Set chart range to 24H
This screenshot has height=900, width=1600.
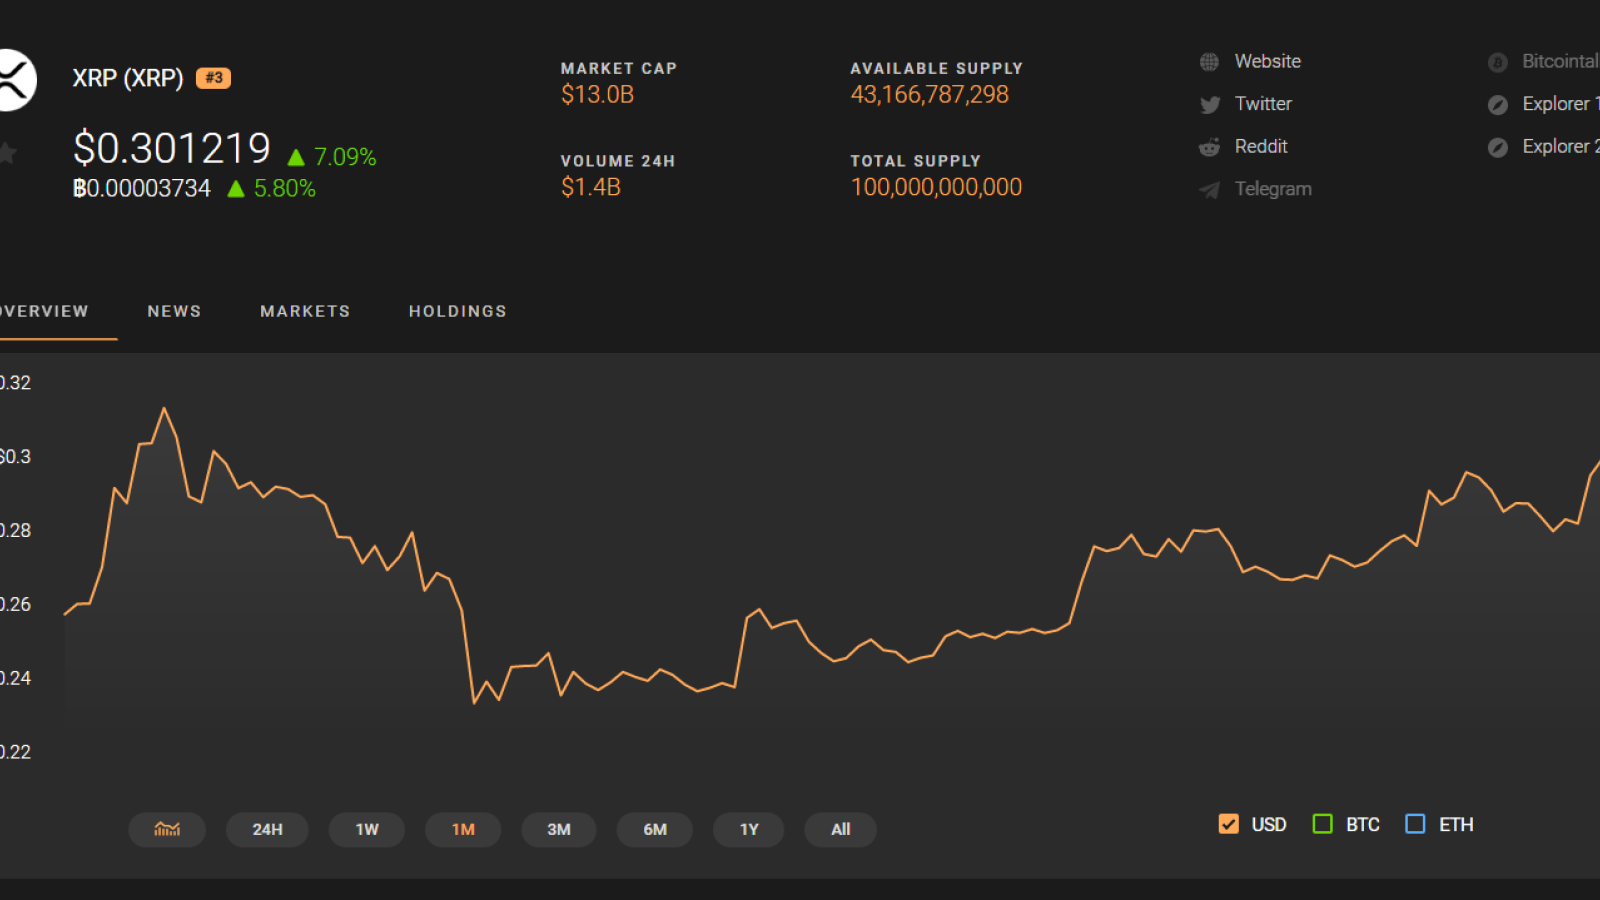click(267, 829)
